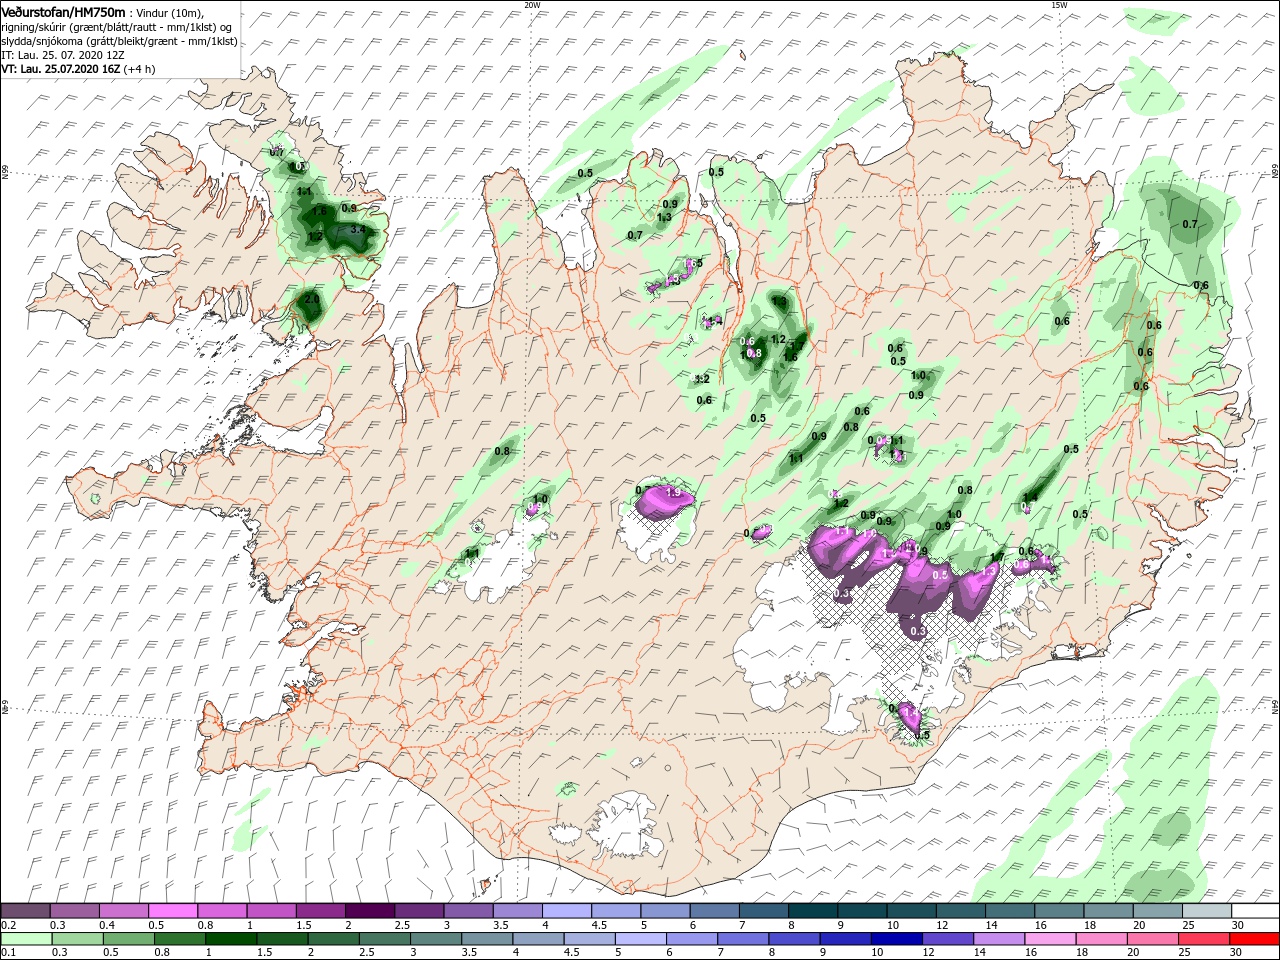This screenshot has width=1280, height=960.
Task: Pick the dark teal swatch at 8, top row
Action: [x=812, y=911]
